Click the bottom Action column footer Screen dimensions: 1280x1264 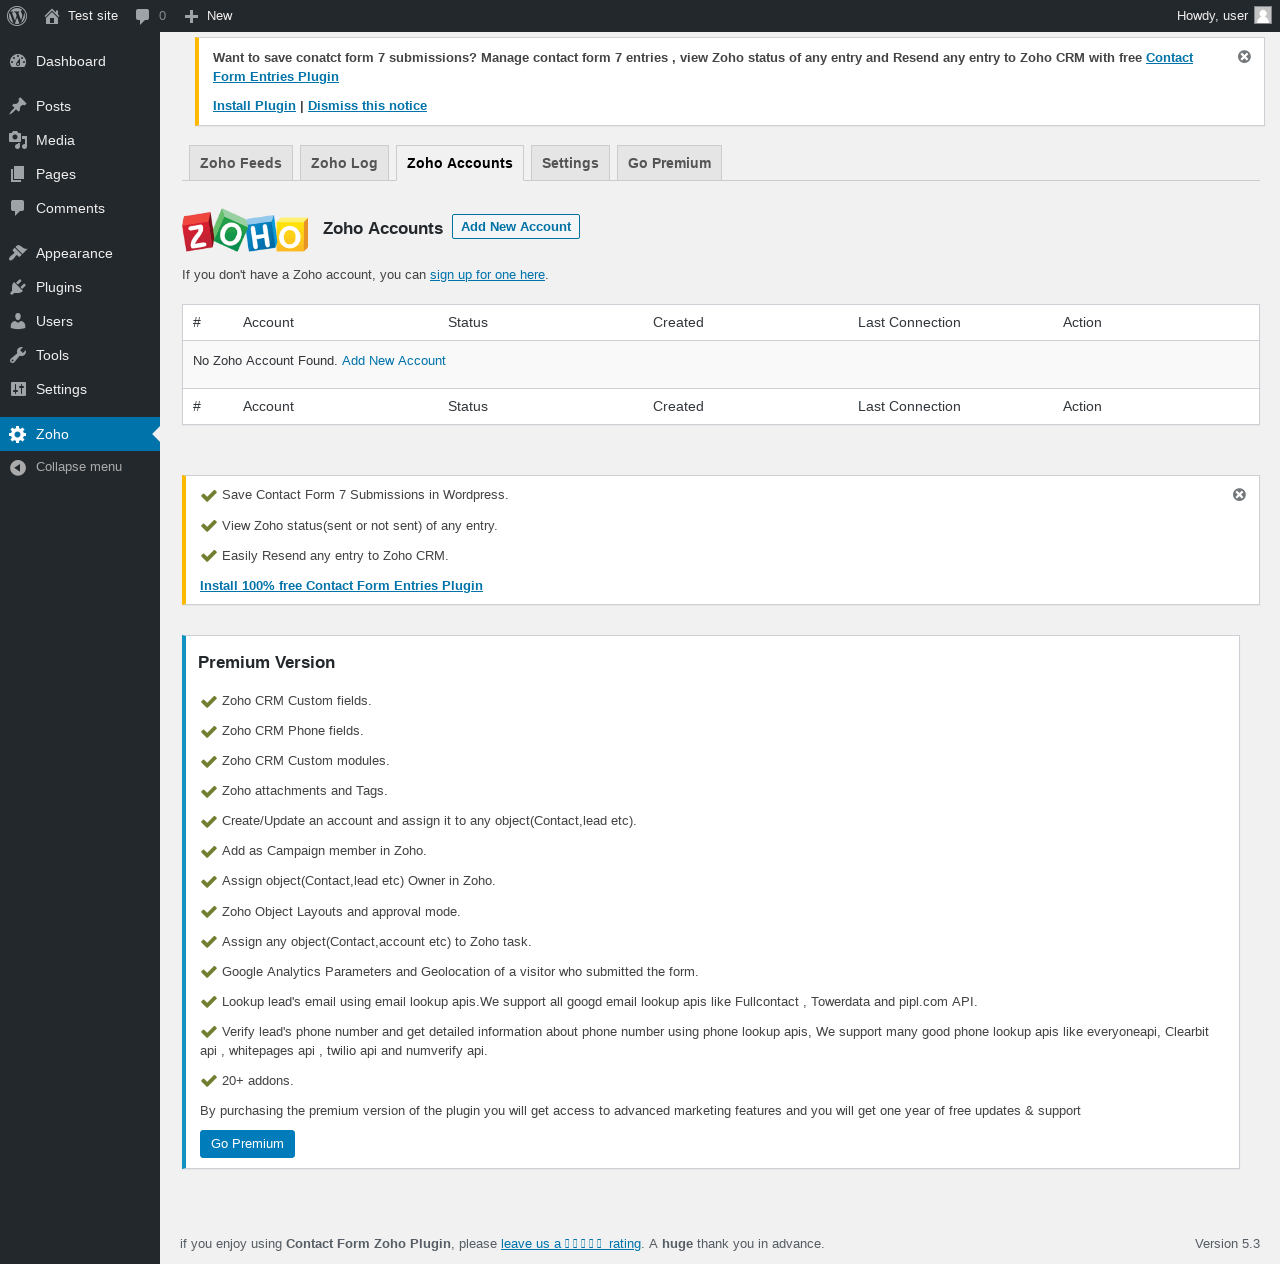coord(1082,407)
